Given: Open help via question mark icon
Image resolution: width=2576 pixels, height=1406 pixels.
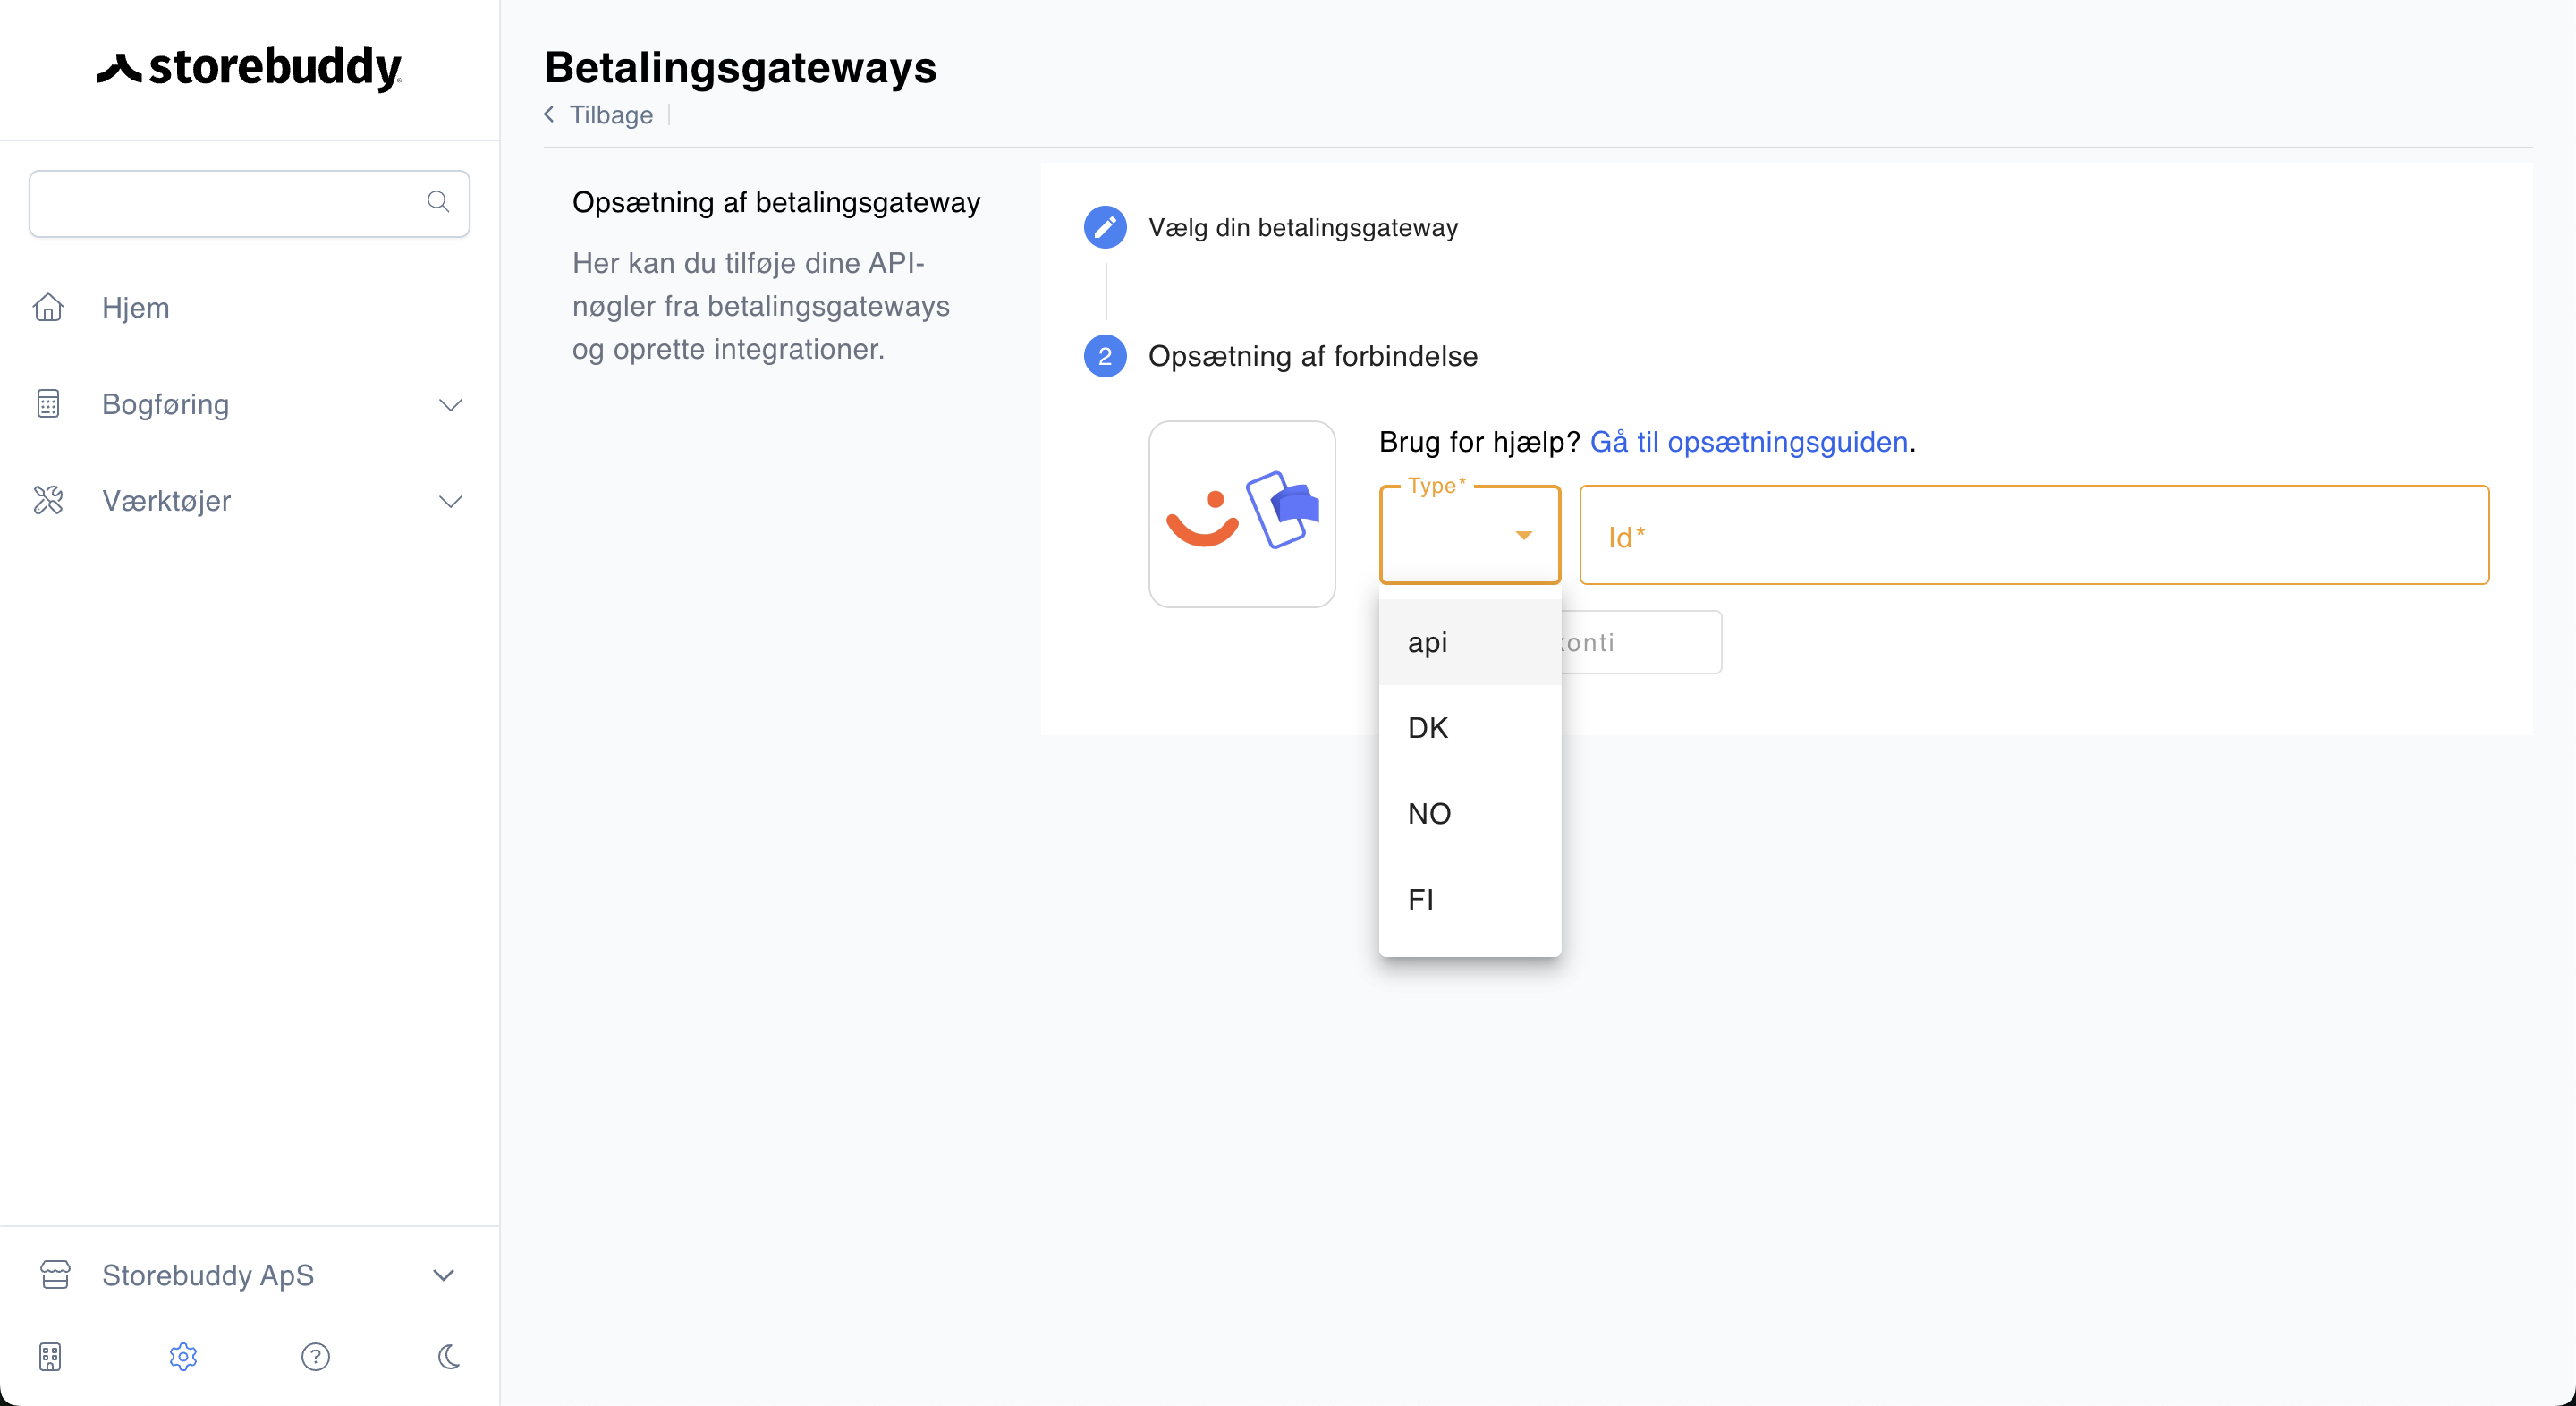Looking at the screenshot, I should tap(316, 1356).
